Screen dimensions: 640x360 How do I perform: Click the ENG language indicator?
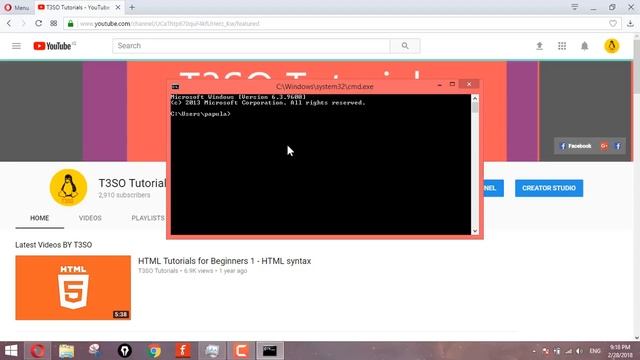point(595,351)
